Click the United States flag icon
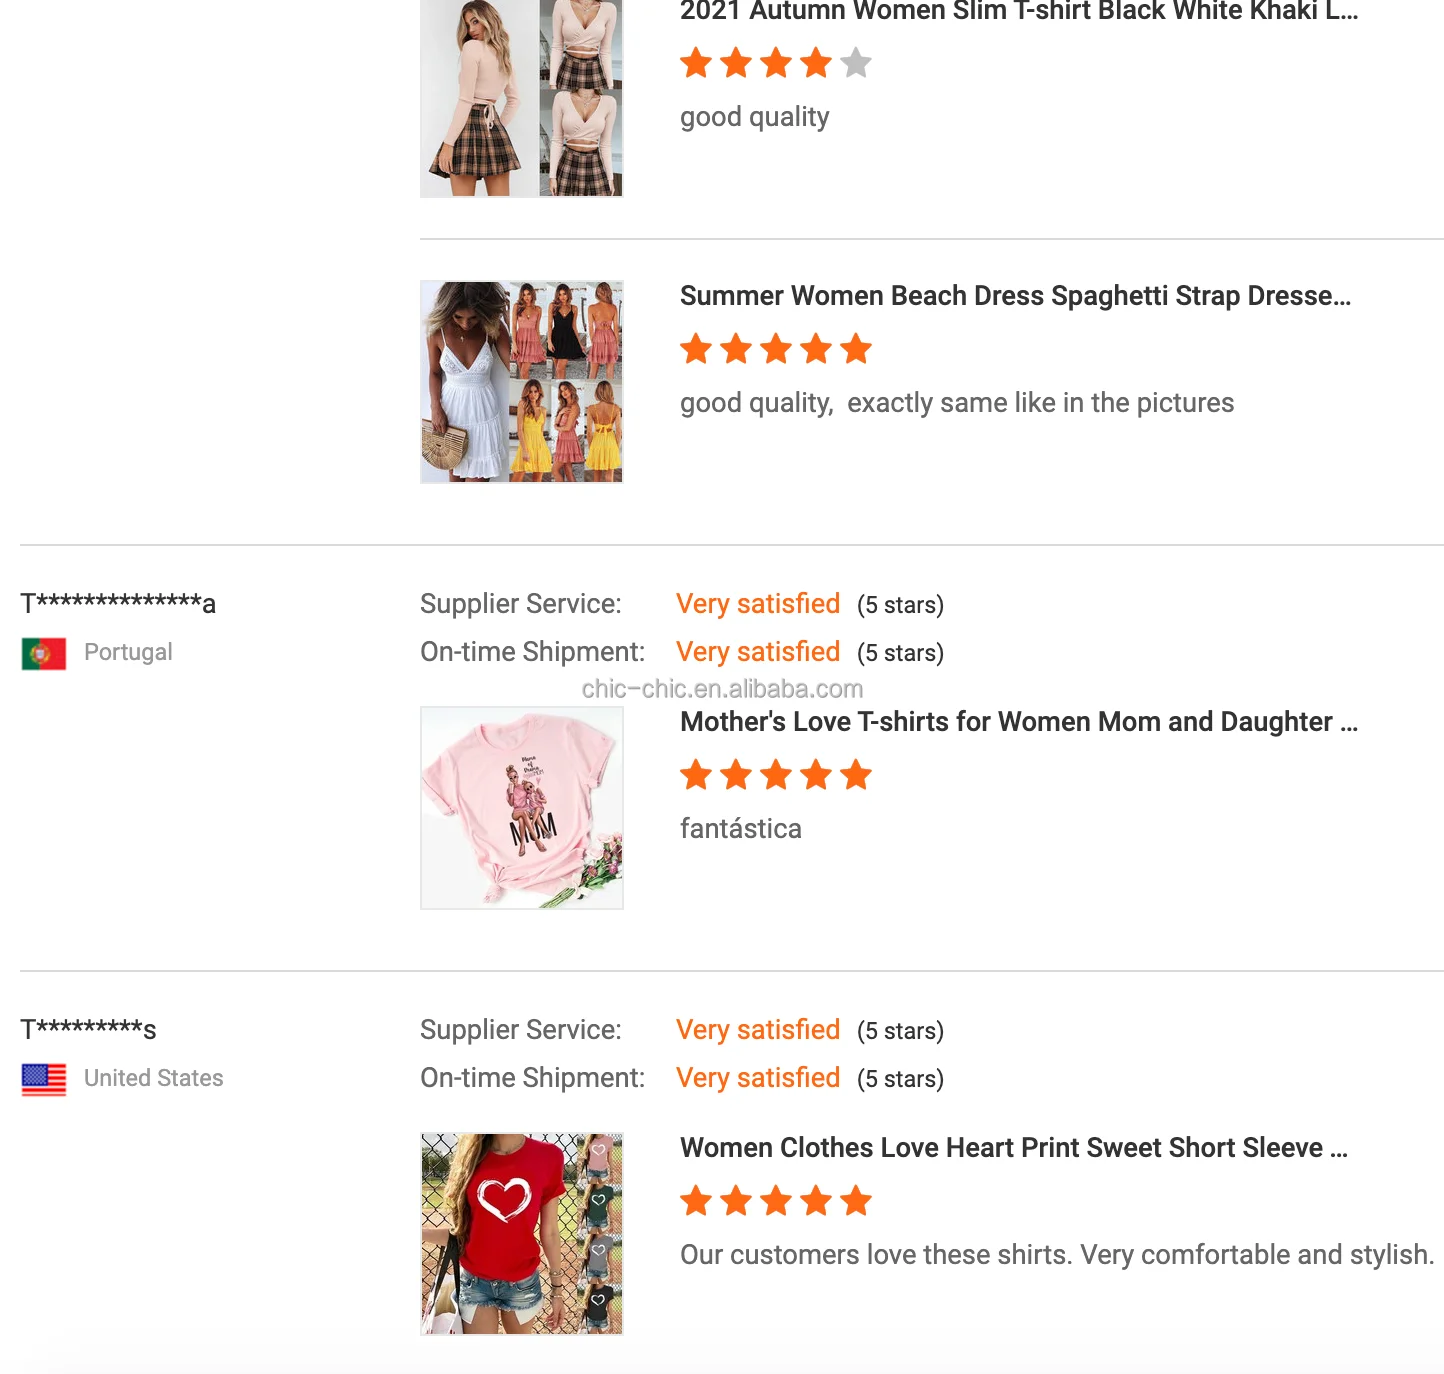1444x1374 pixels. pos(44,1079)
